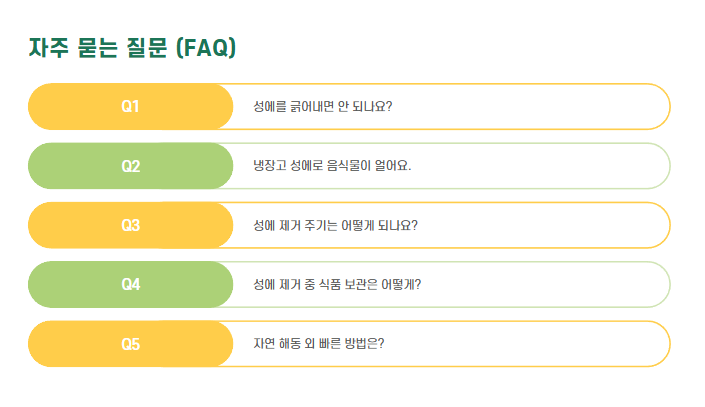Click the yellow Q1 badge
Viewport: 705px width, 407px height.
pos(130,107)
